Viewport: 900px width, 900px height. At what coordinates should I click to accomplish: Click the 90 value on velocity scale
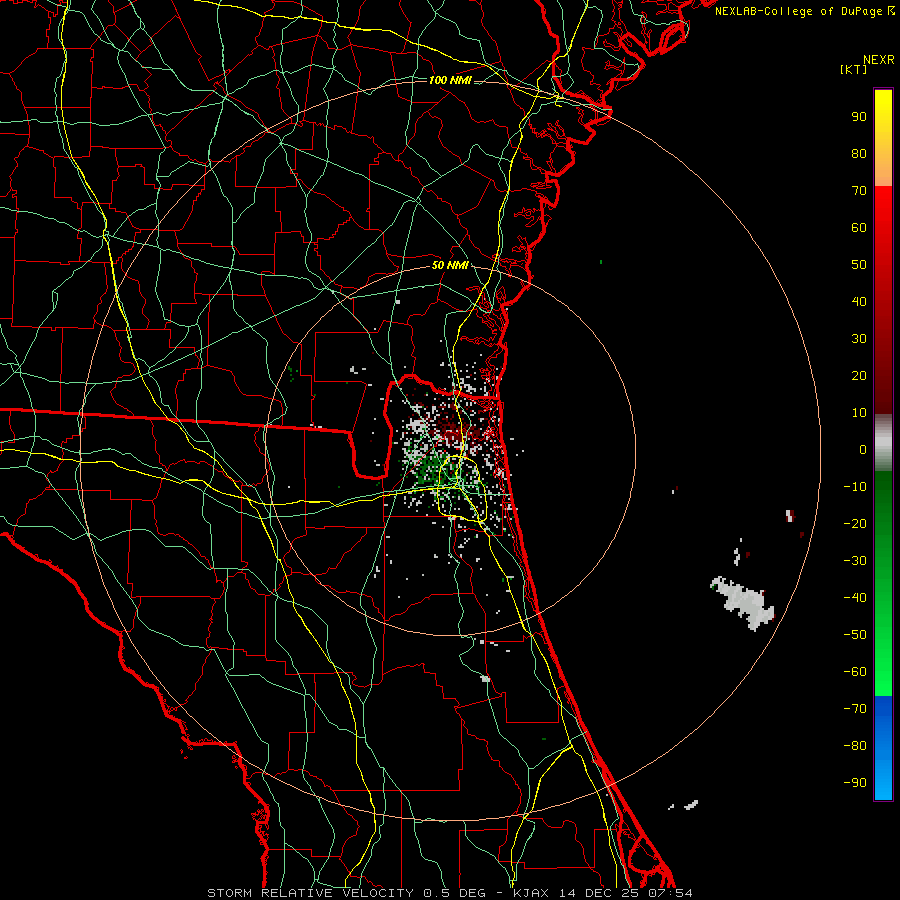859,117
